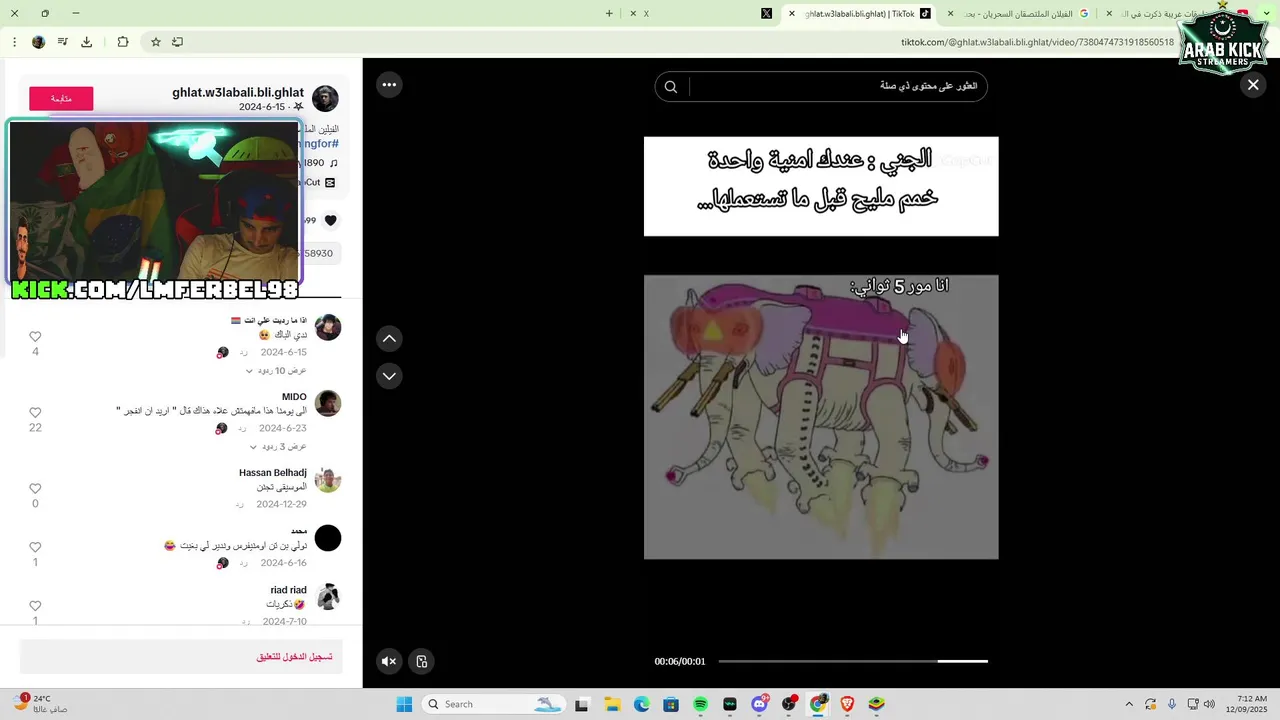The width and height of the screenshot is (1280, 720).
Task: Reply to MIDO's 2024-6-23 comment
Action: pyautogui.click(x=243, y=429)
